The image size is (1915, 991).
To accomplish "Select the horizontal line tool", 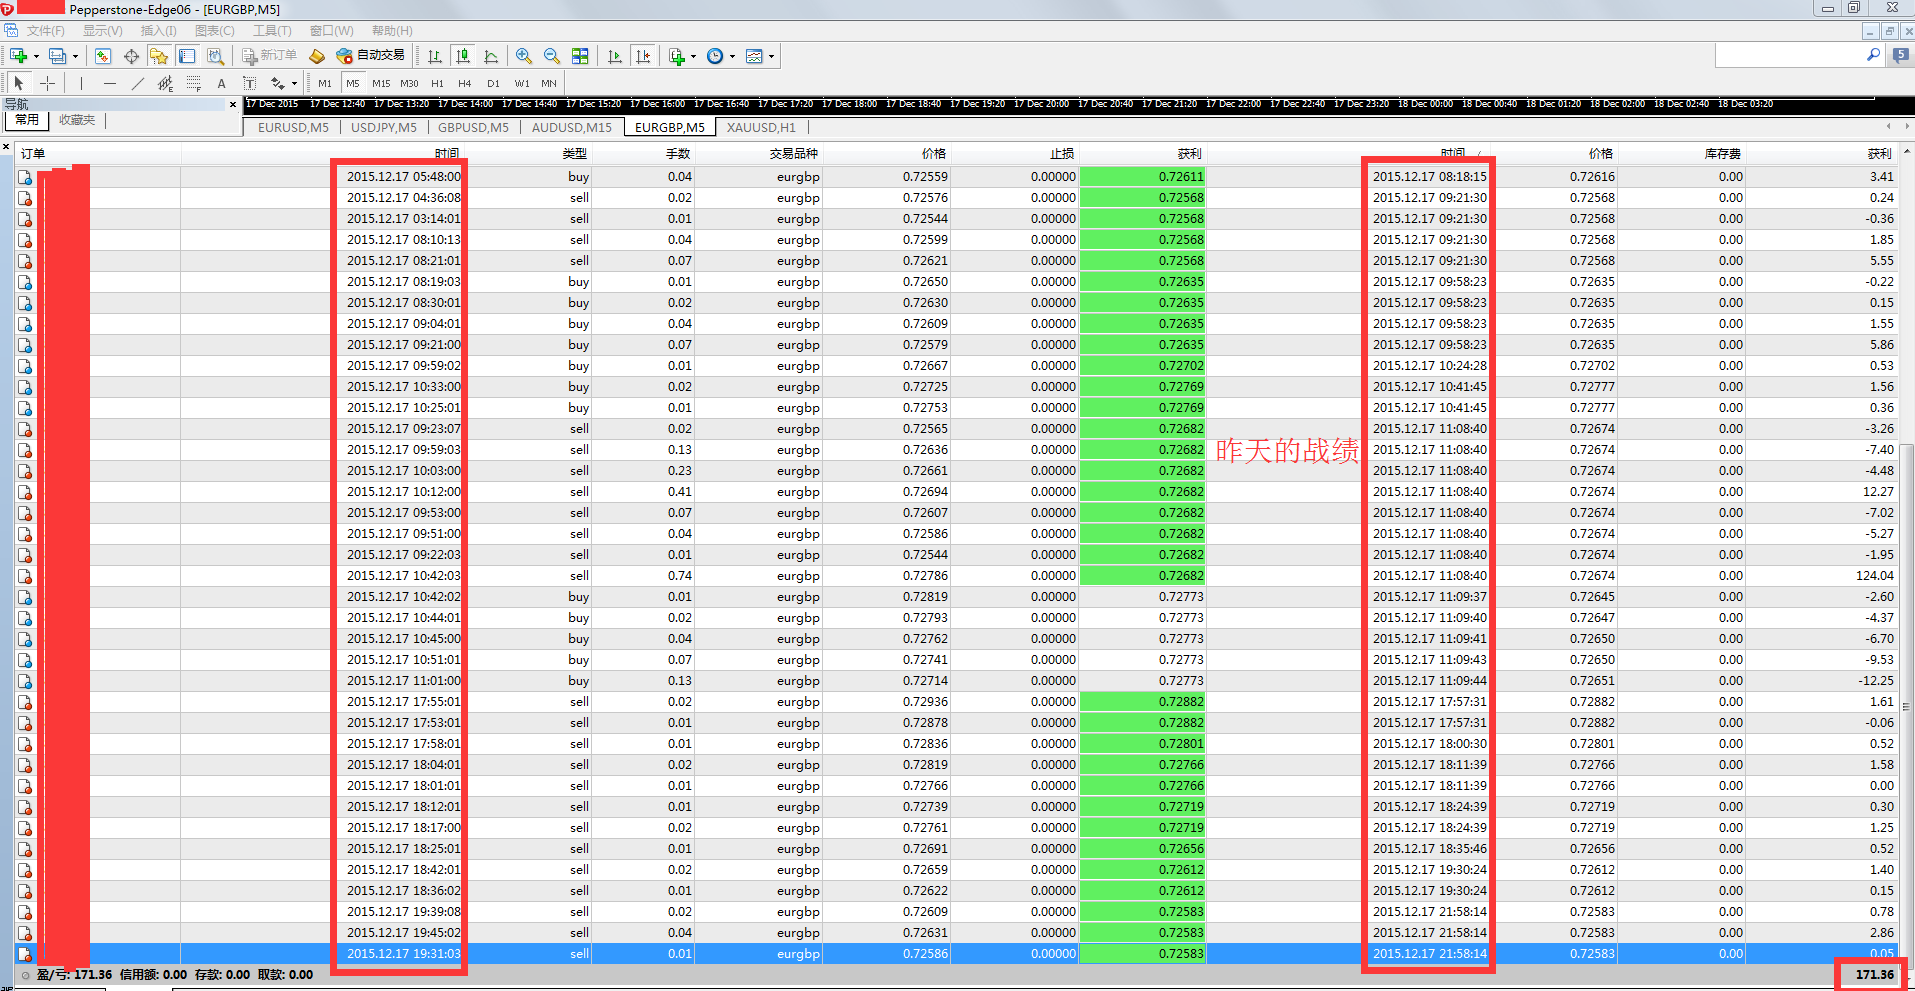I will coord(110,83).
